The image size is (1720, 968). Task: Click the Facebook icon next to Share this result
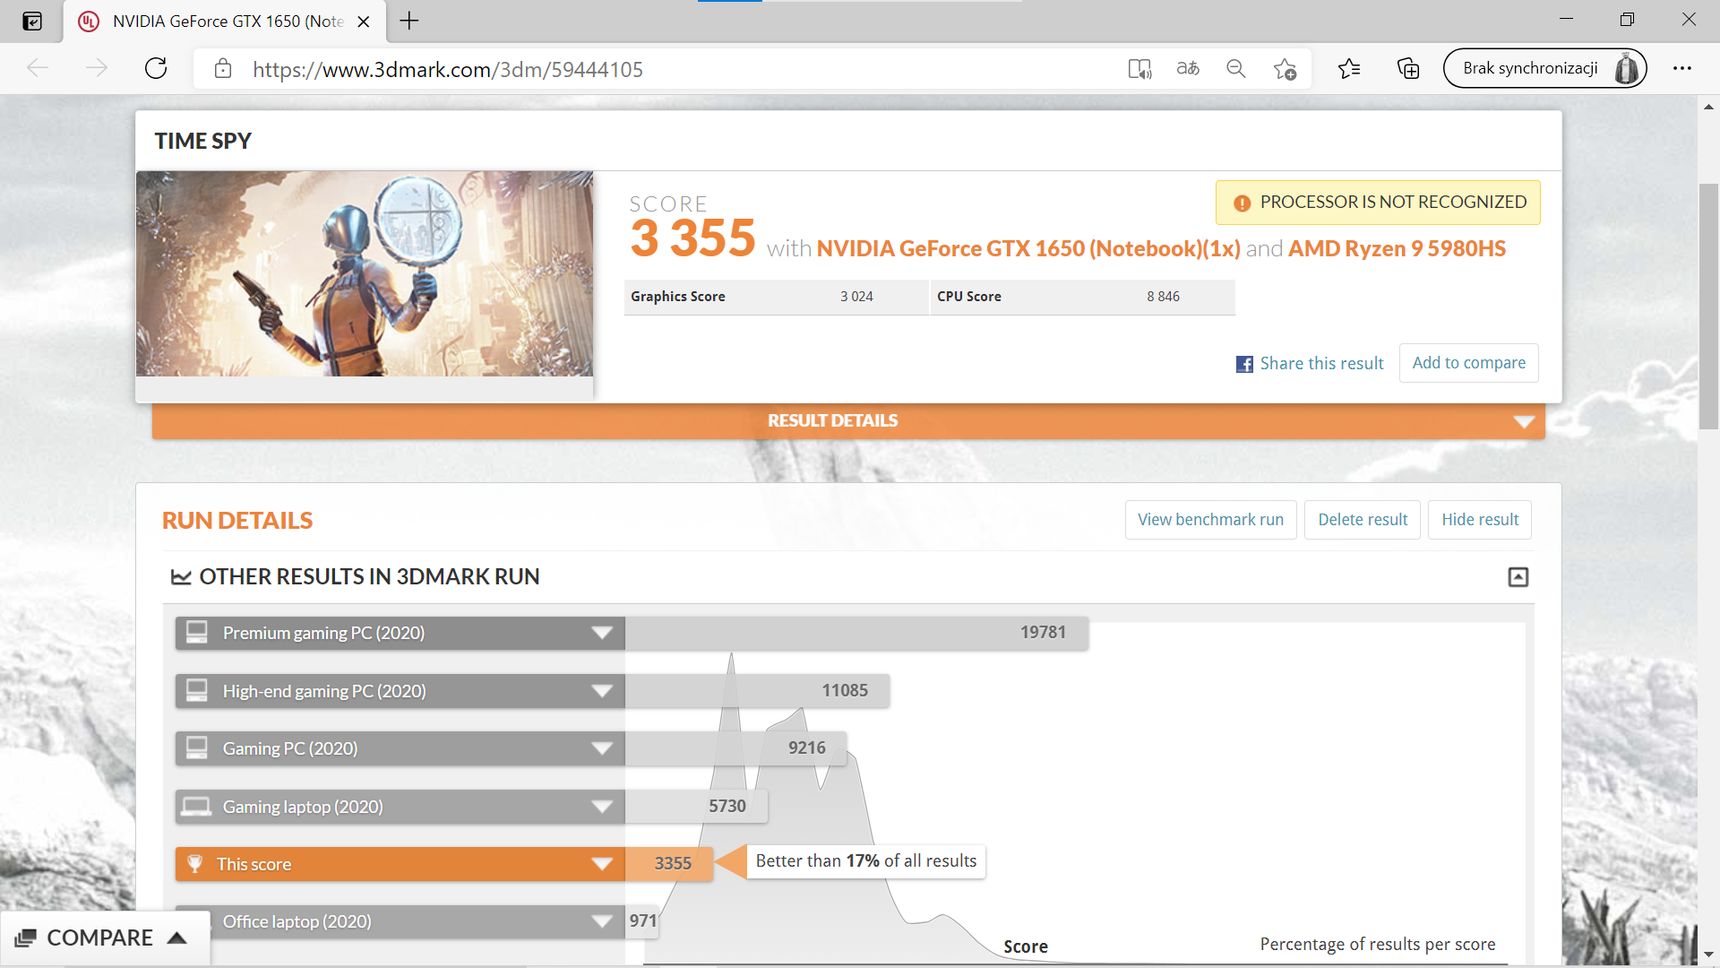point(1244,364)
